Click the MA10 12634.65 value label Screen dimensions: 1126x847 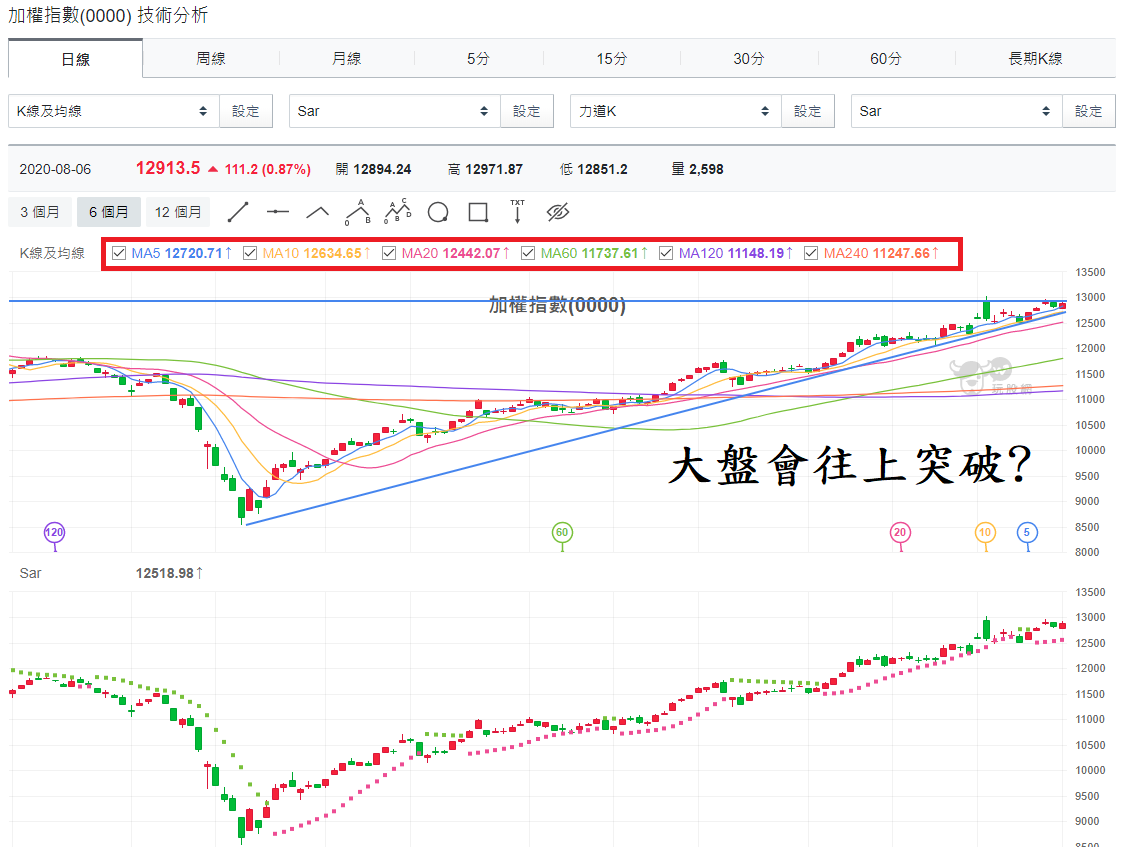[x=317, y=253]
